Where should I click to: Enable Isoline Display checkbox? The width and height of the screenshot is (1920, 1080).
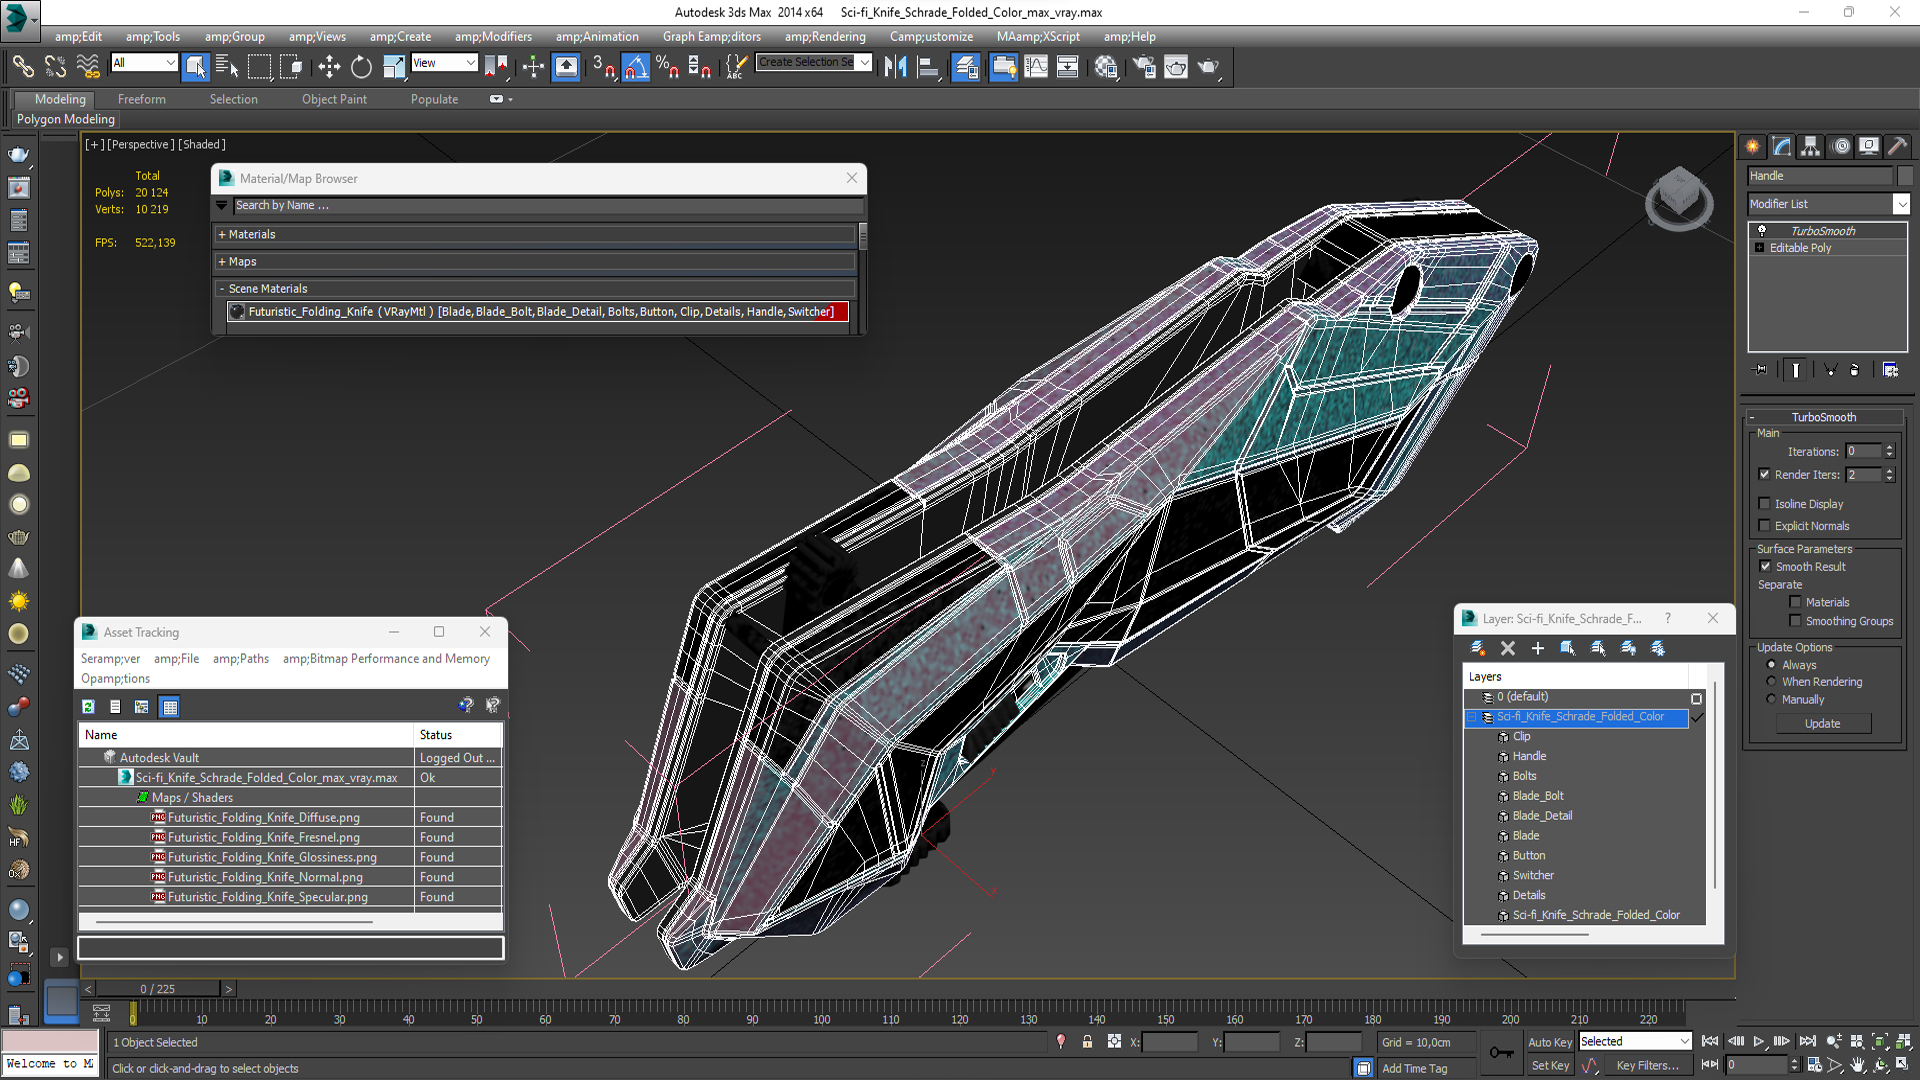[1765, 504]
